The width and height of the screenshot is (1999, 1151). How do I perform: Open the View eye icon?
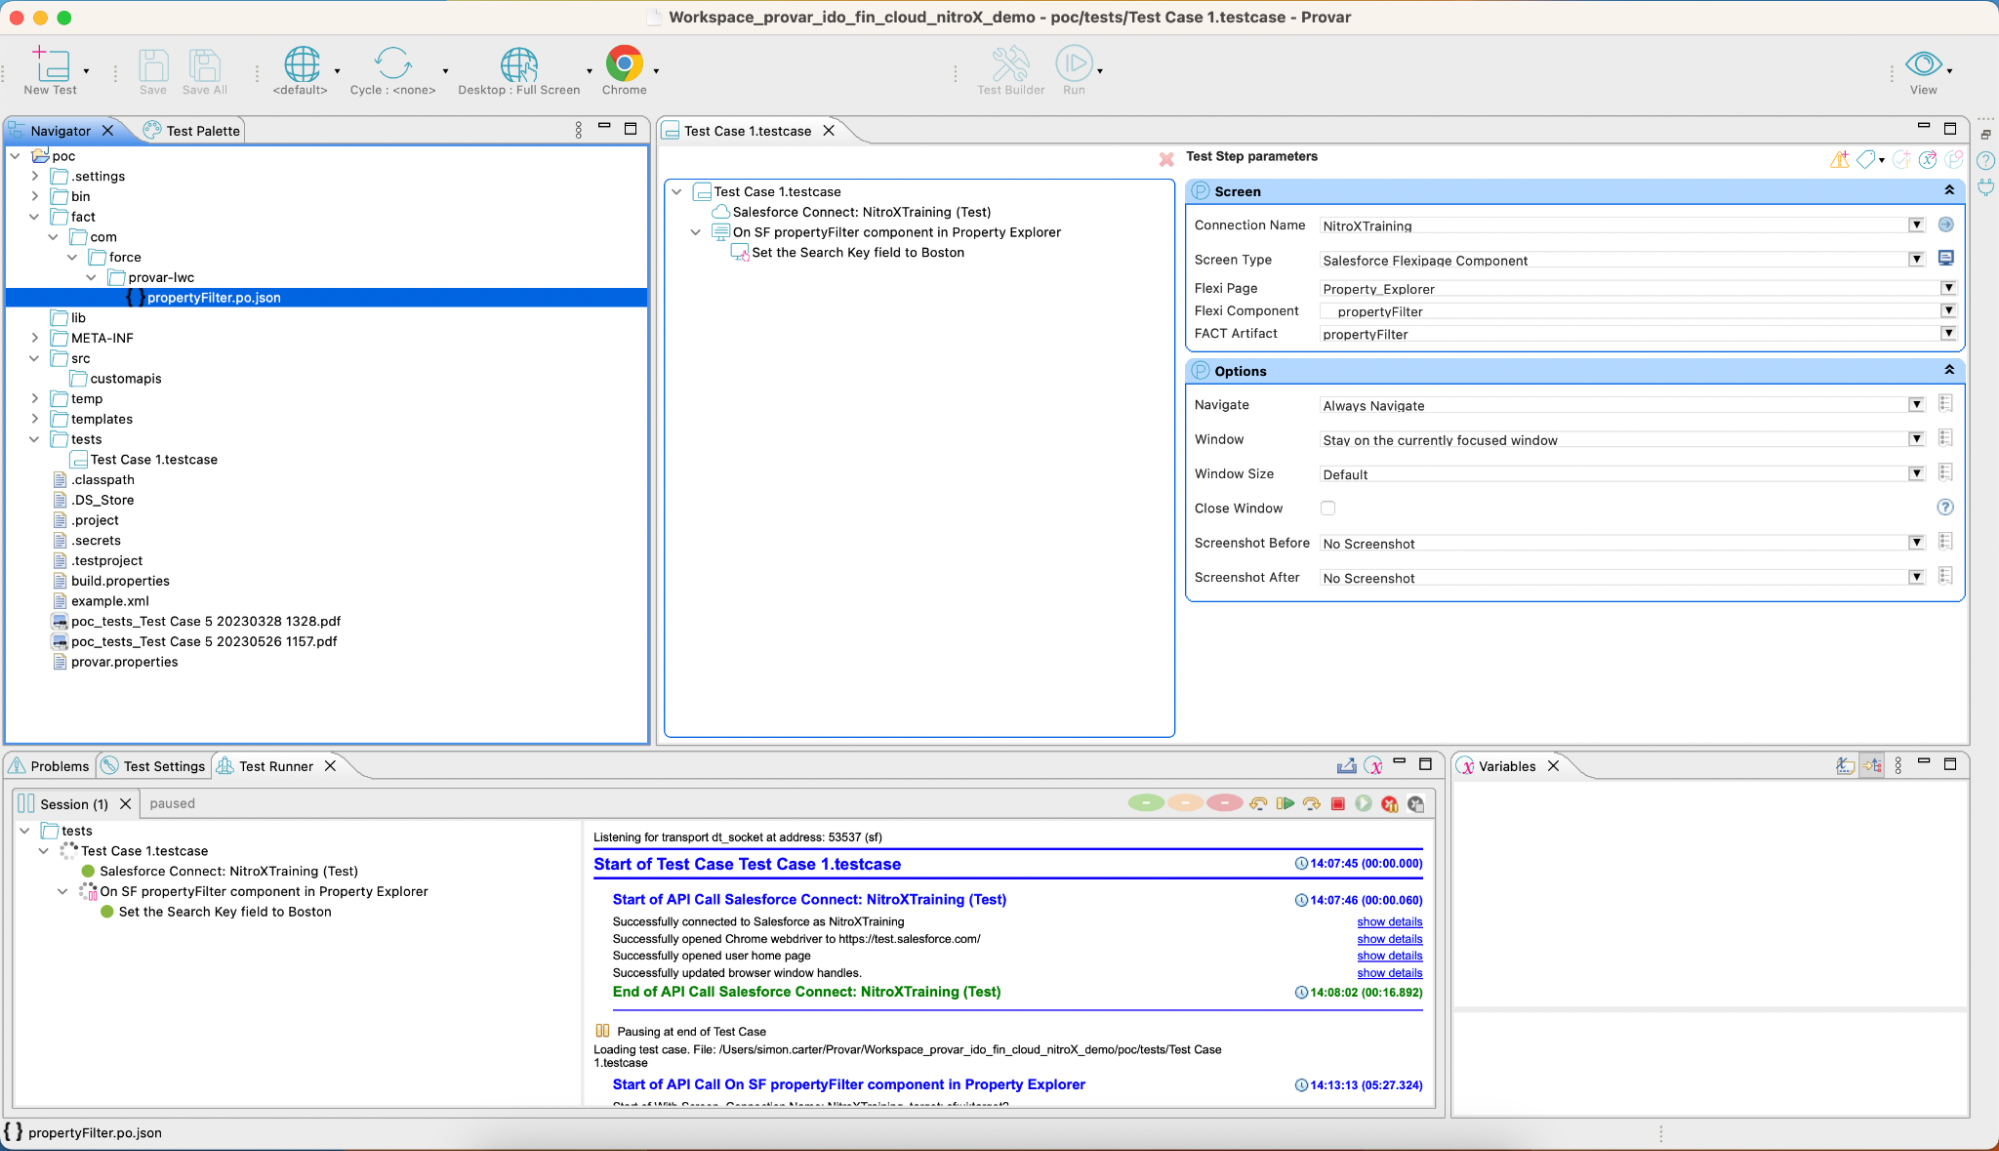point(1923,64)
